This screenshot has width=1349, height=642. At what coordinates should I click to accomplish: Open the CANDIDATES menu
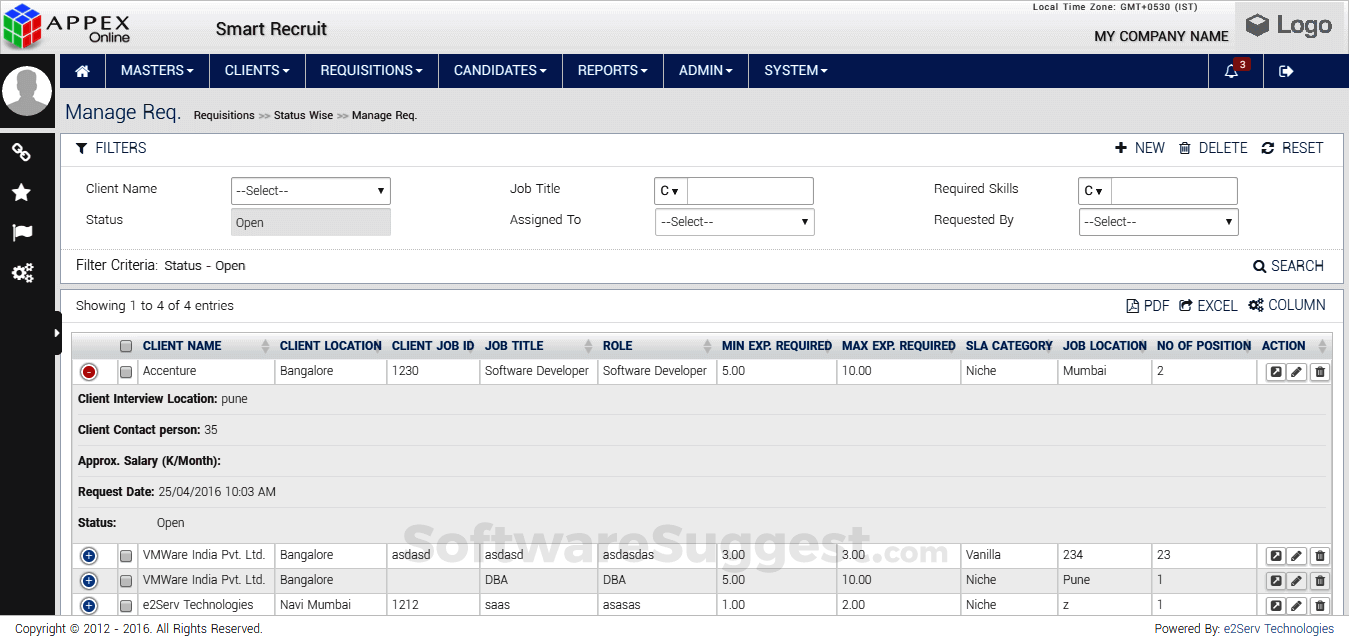click(500, 71)
